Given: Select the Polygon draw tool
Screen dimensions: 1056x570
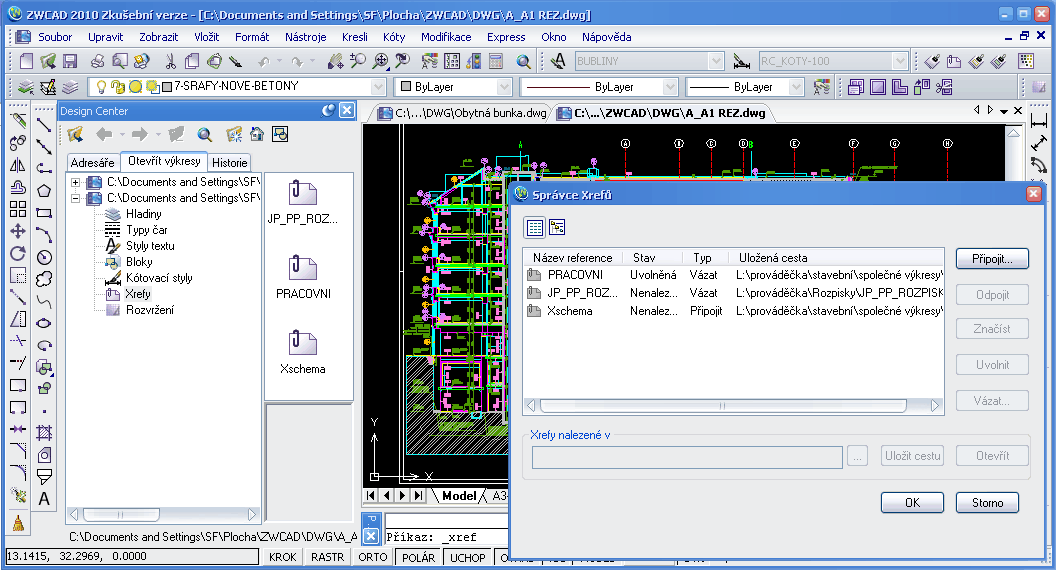Looking at the screenshot, I should [x=44, y=190].
